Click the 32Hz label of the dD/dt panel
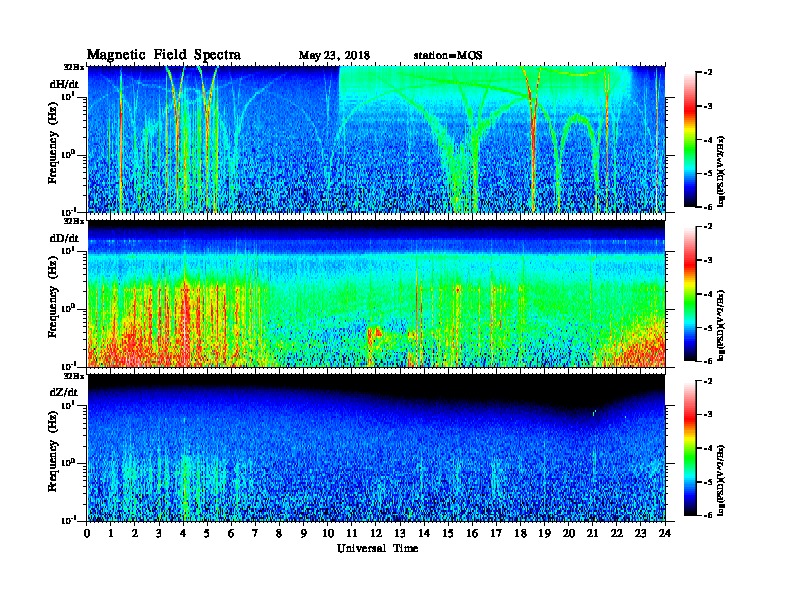792x612 pixels. (74, 221)
